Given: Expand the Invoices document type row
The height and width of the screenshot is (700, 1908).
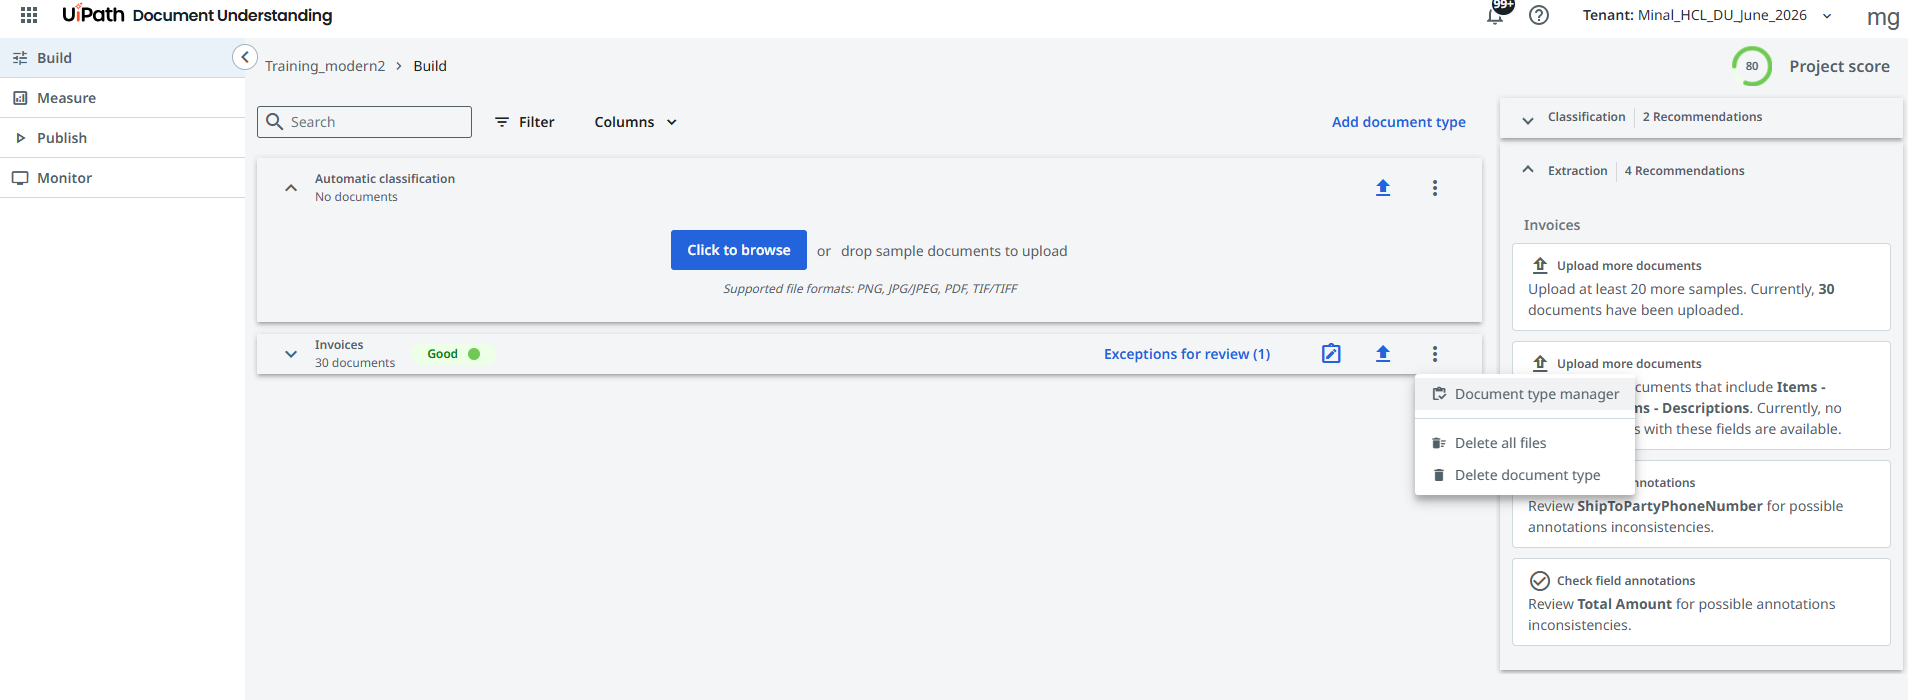Looking at the screenshot, I should [291, 354].
